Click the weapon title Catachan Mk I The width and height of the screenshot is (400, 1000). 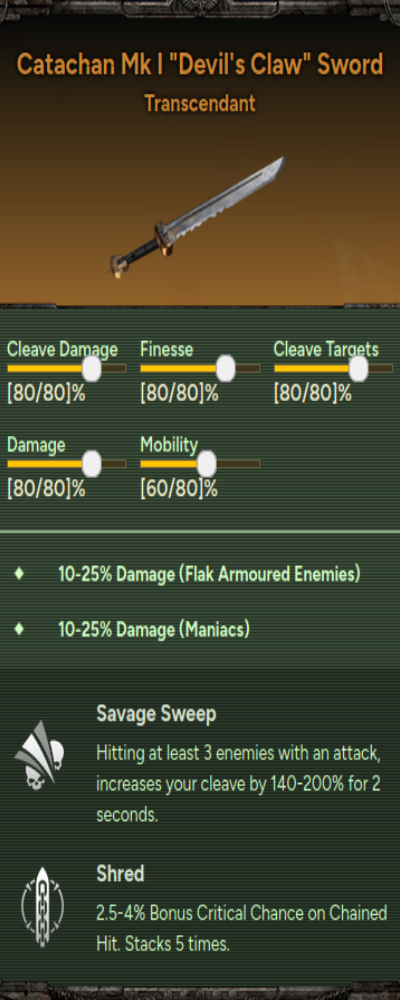(x=200, y=64)
